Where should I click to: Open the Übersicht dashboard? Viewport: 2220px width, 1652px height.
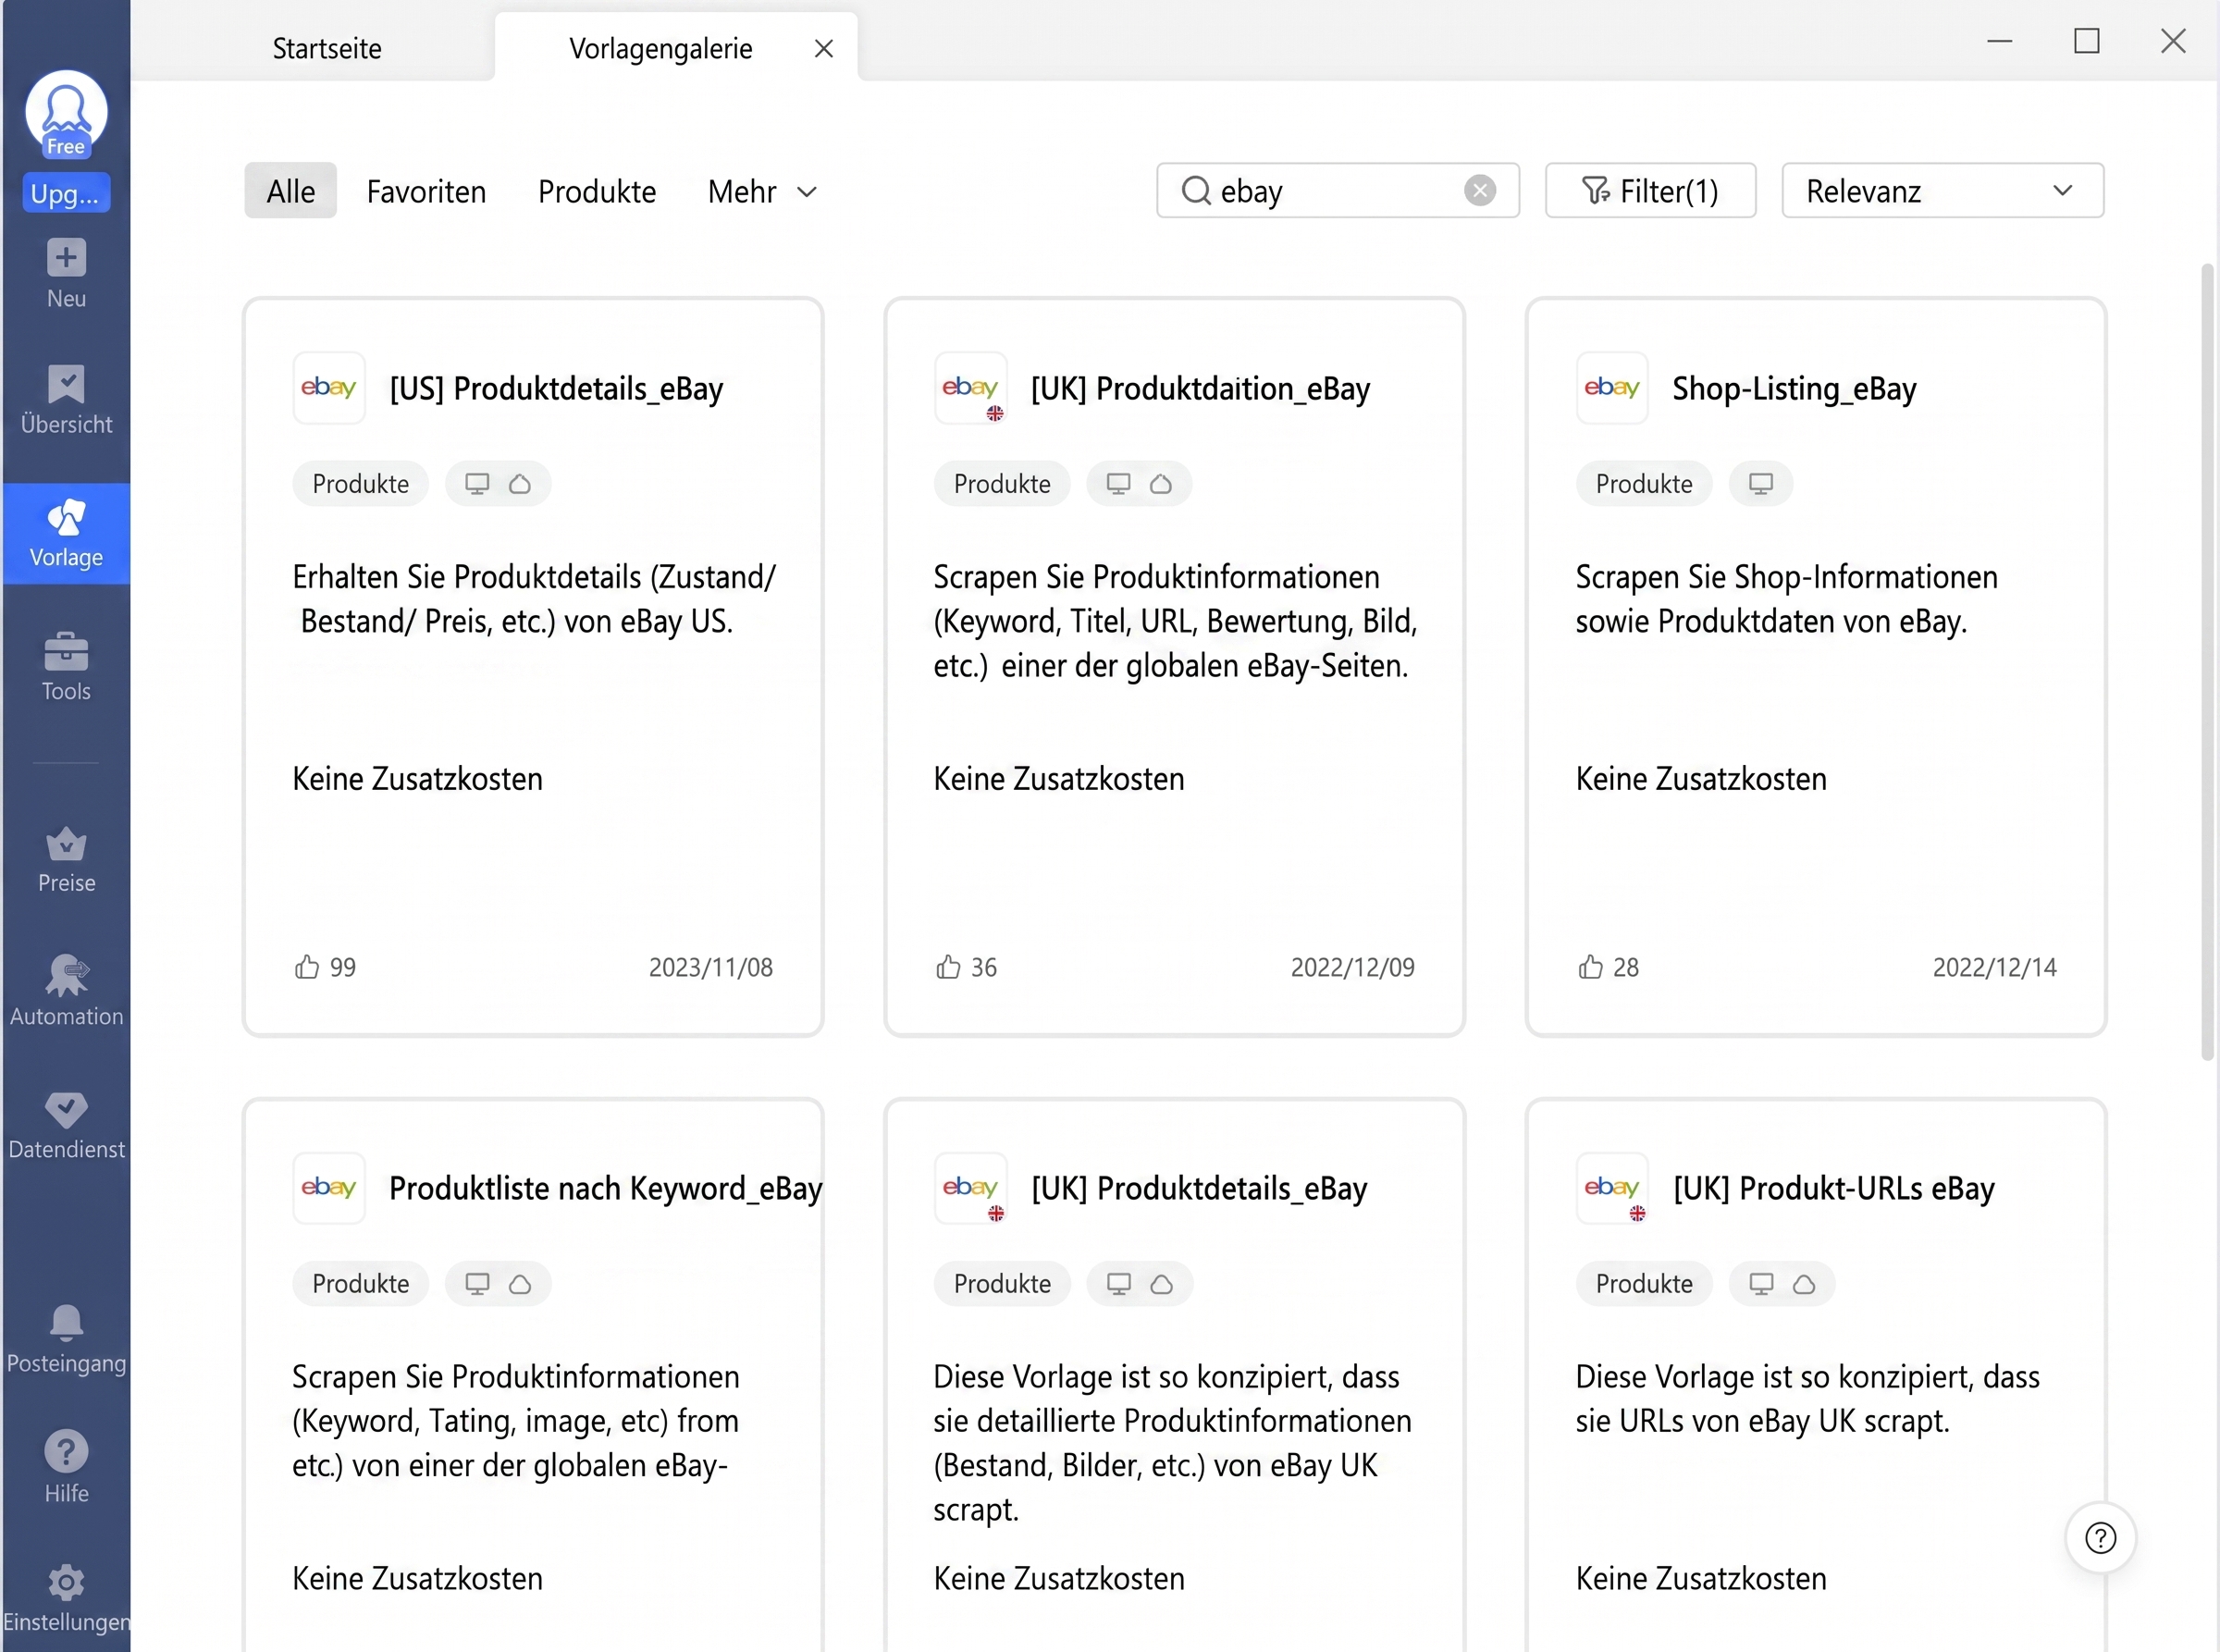click(66, 399)
